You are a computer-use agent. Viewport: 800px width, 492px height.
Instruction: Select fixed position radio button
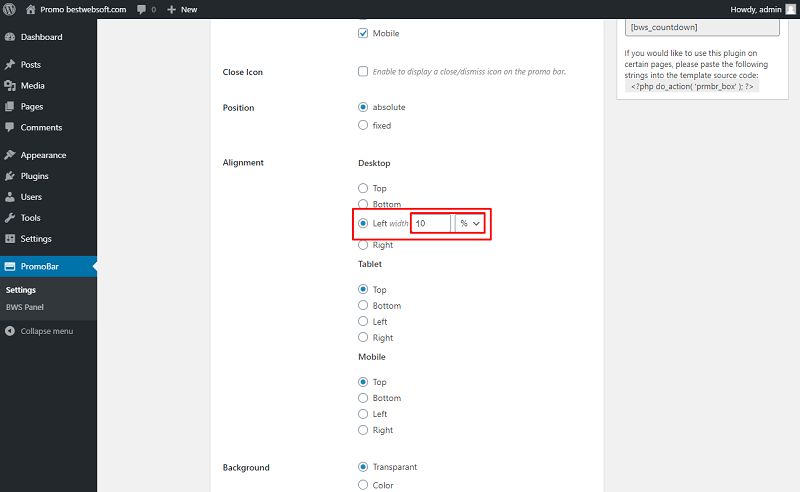pos(363,125)
